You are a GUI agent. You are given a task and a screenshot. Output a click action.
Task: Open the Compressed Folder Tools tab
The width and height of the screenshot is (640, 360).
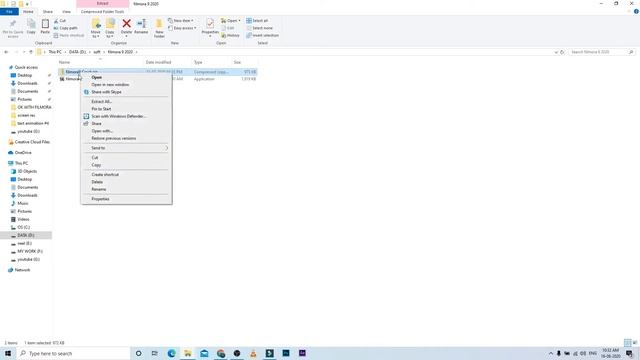point(102,12)
